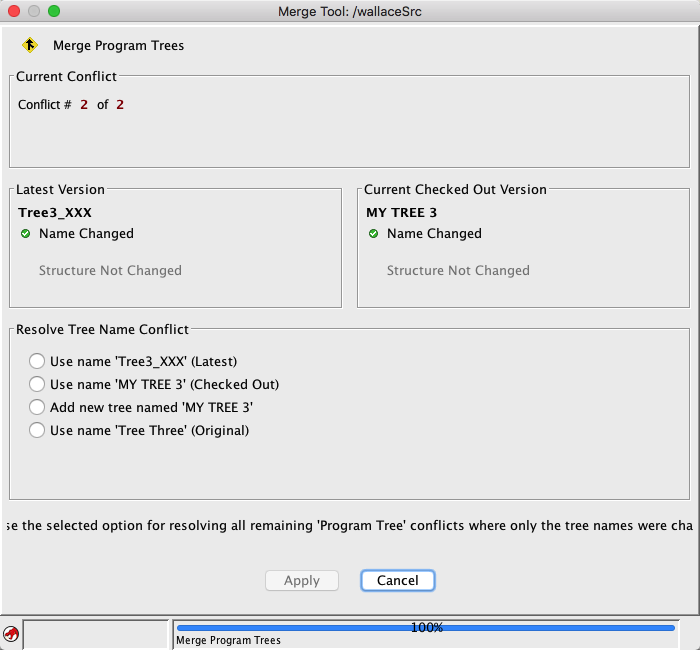Choose "Use name 'MY TREE 3' (Checked Out)"
Screen dimensions: 700x650
(x=37, y=384)
